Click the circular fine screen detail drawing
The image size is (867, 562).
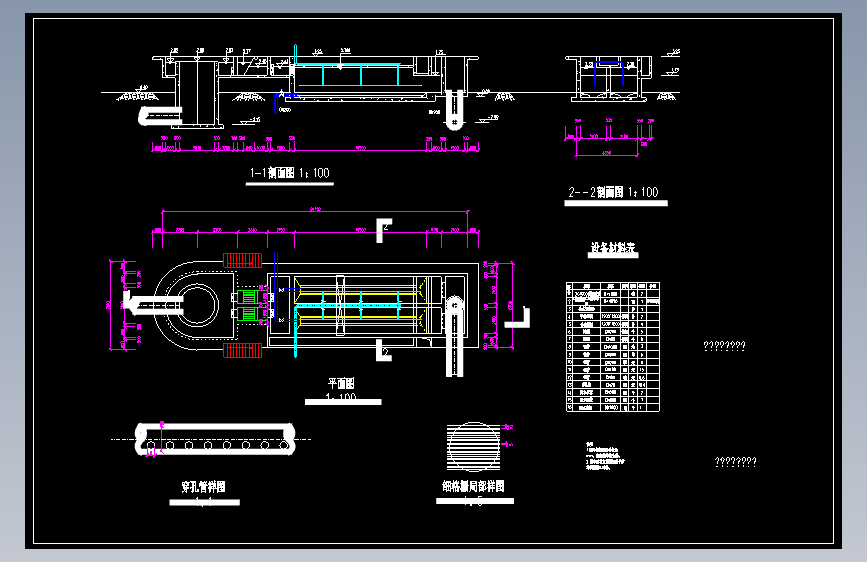click(x=474, y=446)
